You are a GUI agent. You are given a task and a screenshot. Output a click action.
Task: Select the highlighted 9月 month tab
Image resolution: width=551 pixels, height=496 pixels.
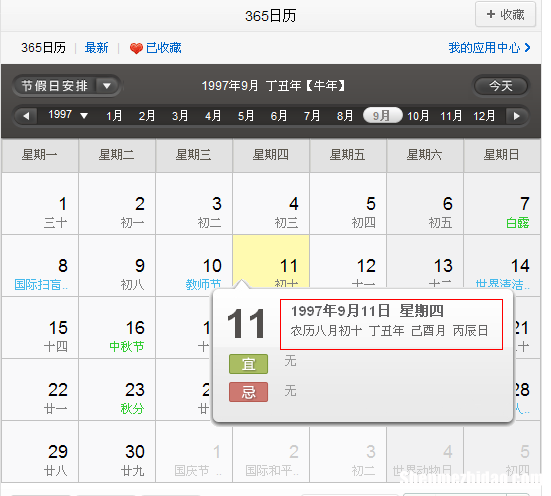pos(382,115)
